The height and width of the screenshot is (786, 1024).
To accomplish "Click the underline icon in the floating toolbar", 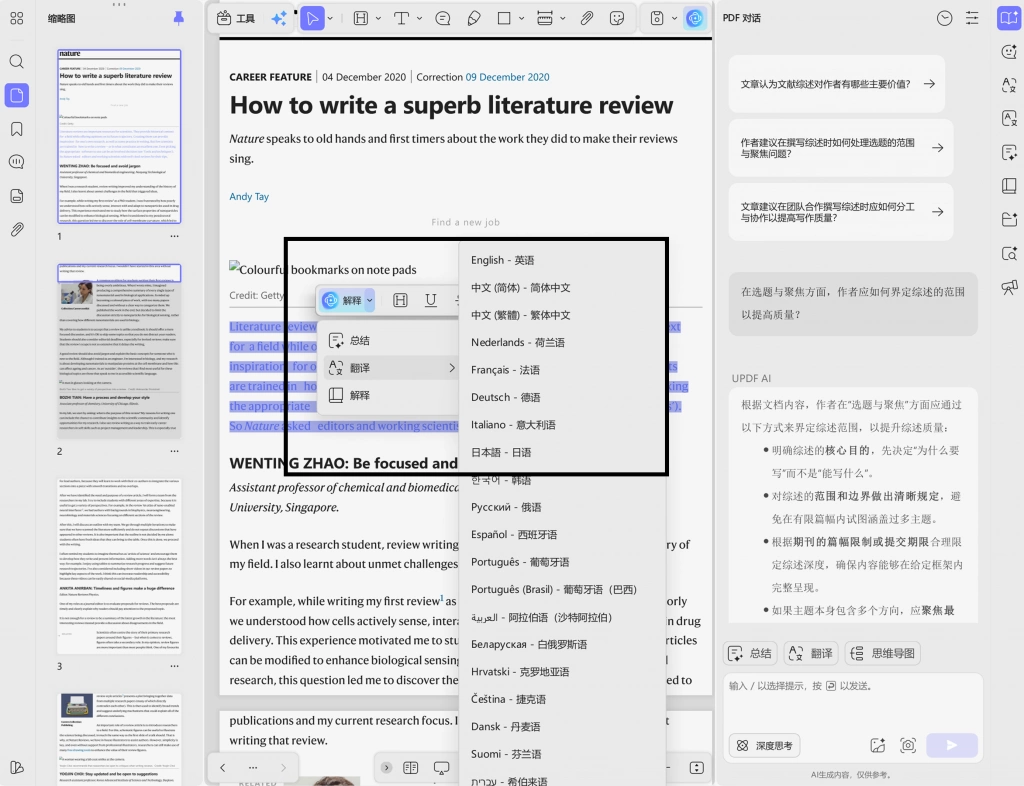I will point(430,300).
